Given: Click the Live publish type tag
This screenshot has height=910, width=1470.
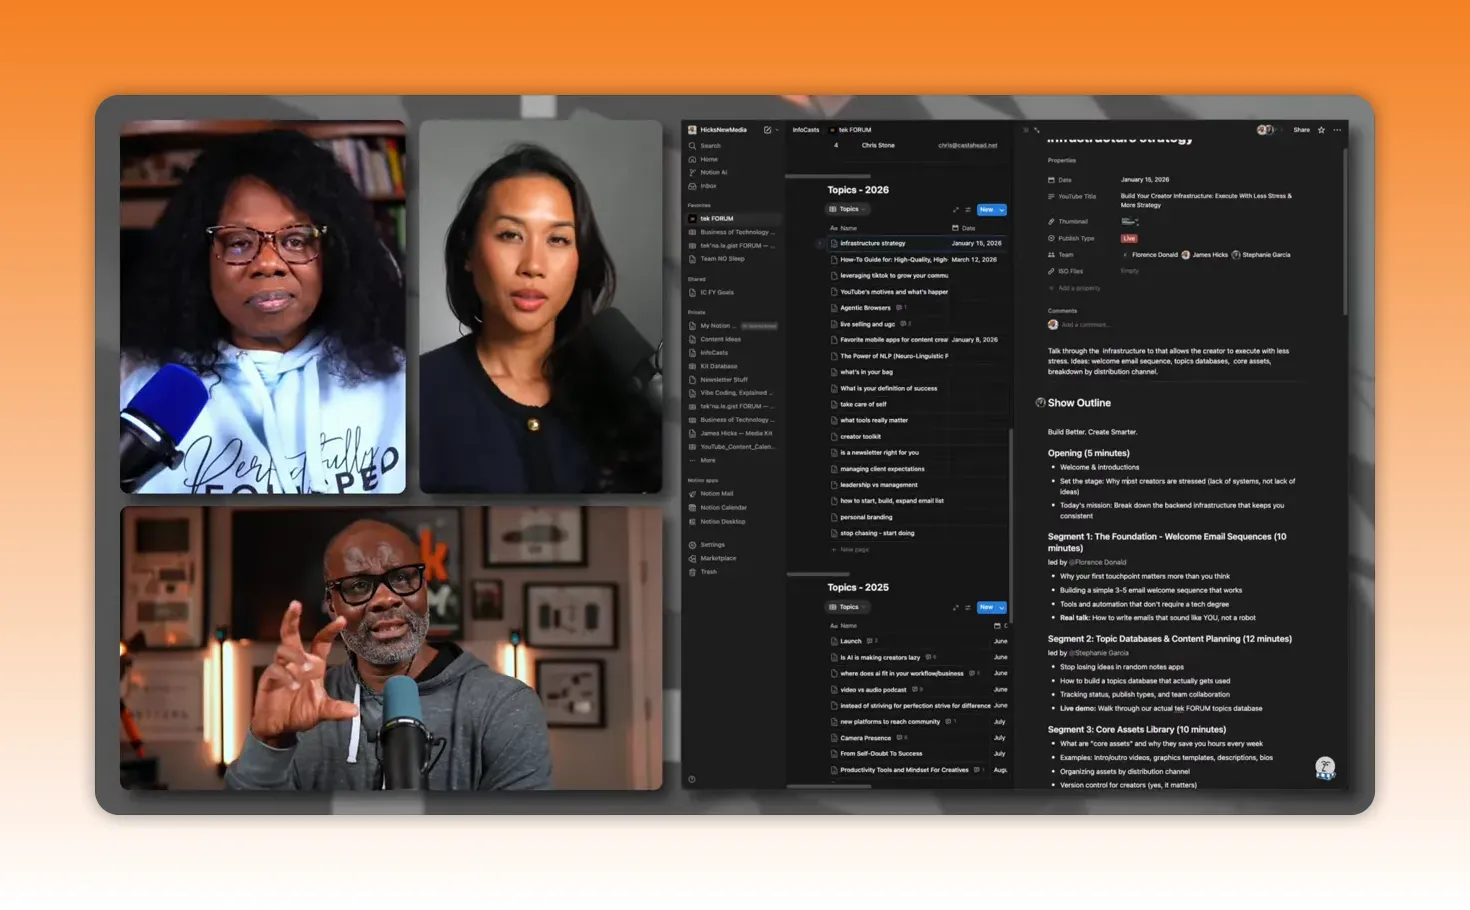Looking at the screenshot, I should (x=1128, y=238).
